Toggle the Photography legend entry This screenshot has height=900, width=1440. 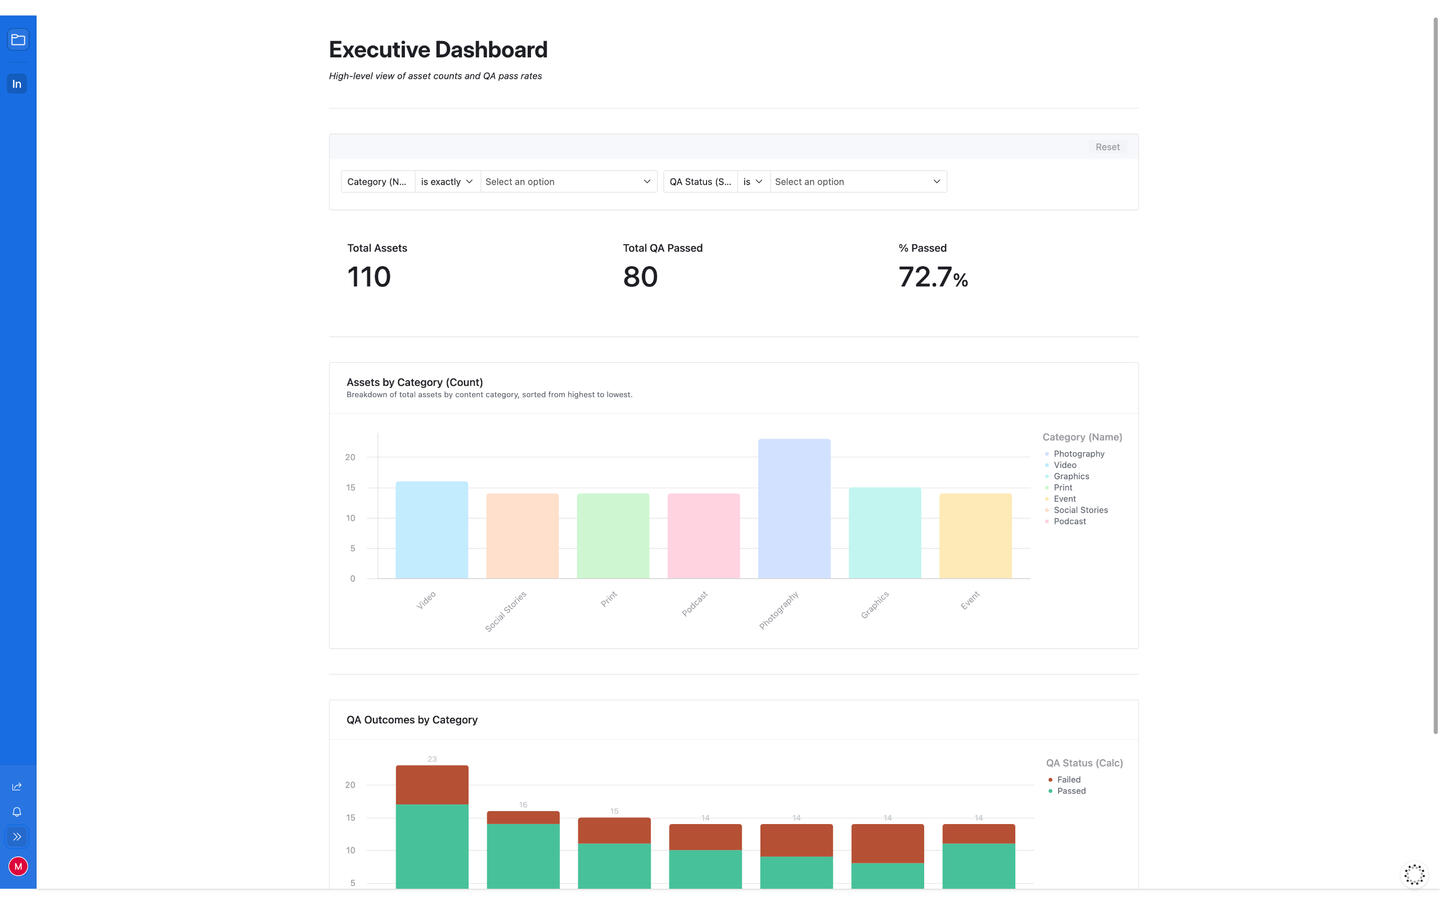tap(1078, 454)
